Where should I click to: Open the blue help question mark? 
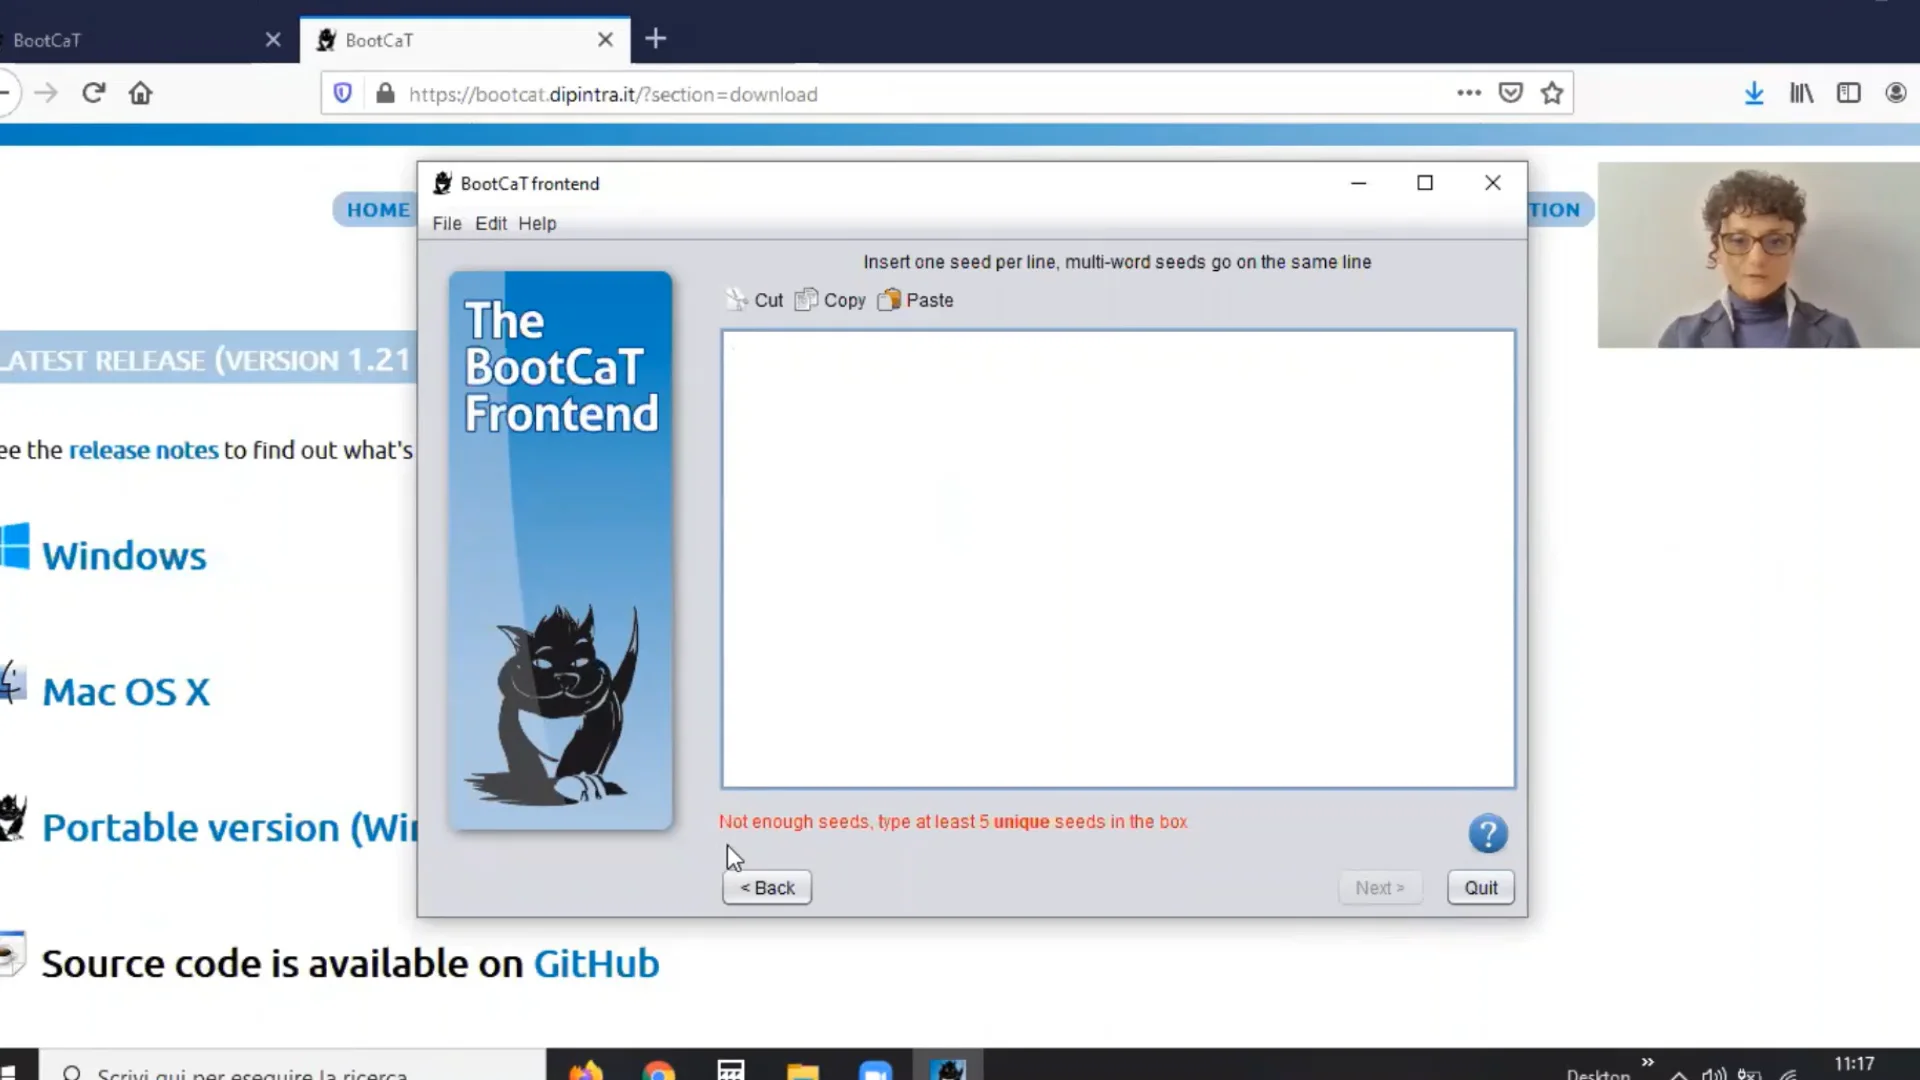1488,833
